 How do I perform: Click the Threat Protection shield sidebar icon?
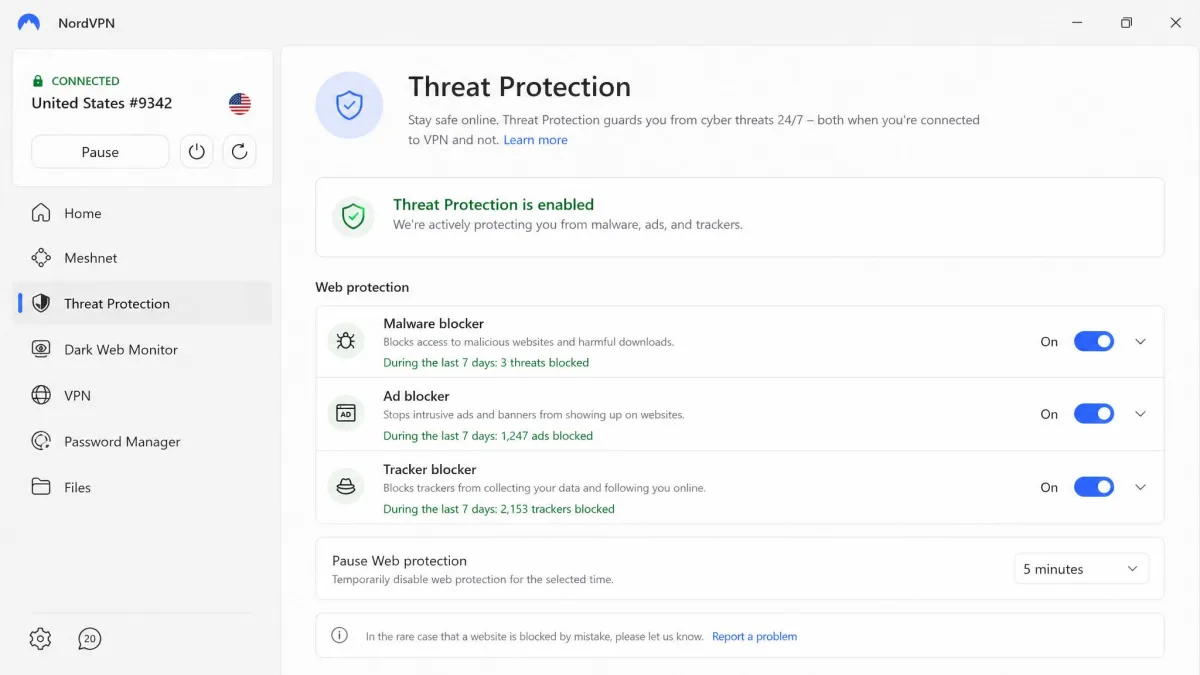pos(41,303)
